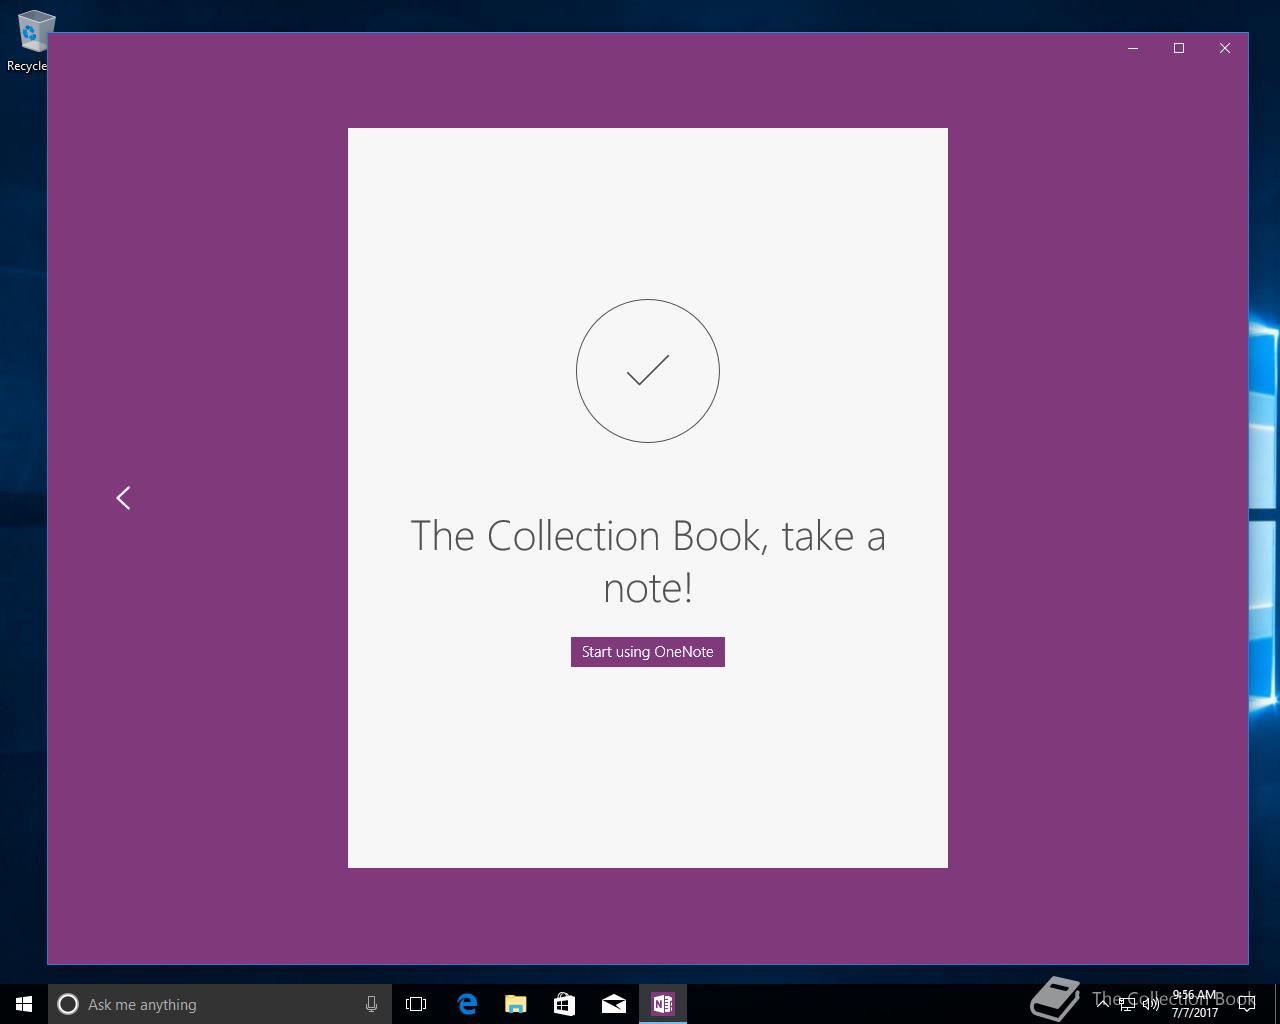Show hidden system tray icons
1280x1024 pixels.
pyautogui.click(x=1102, y=1003)
